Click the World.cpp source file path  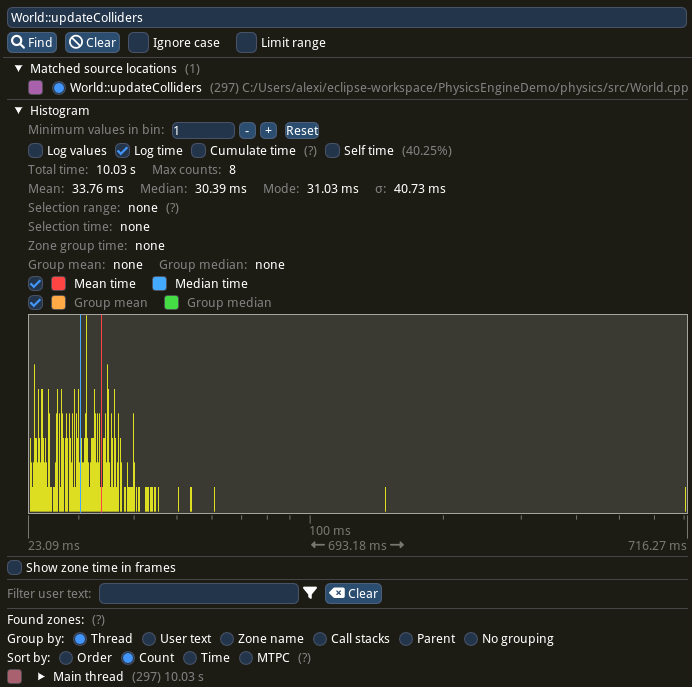click(x=465, y=88)
